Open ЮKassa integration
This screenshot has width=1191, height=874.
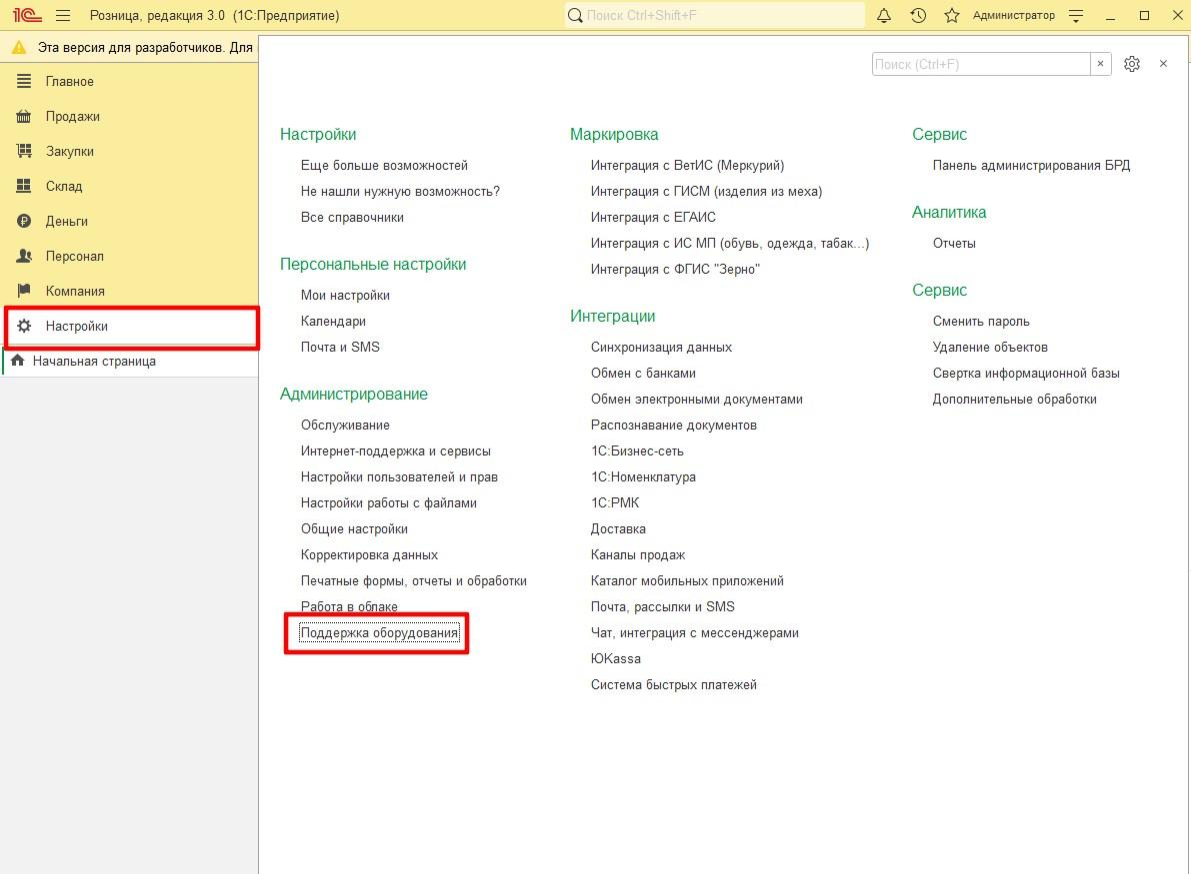click(616, 659)
